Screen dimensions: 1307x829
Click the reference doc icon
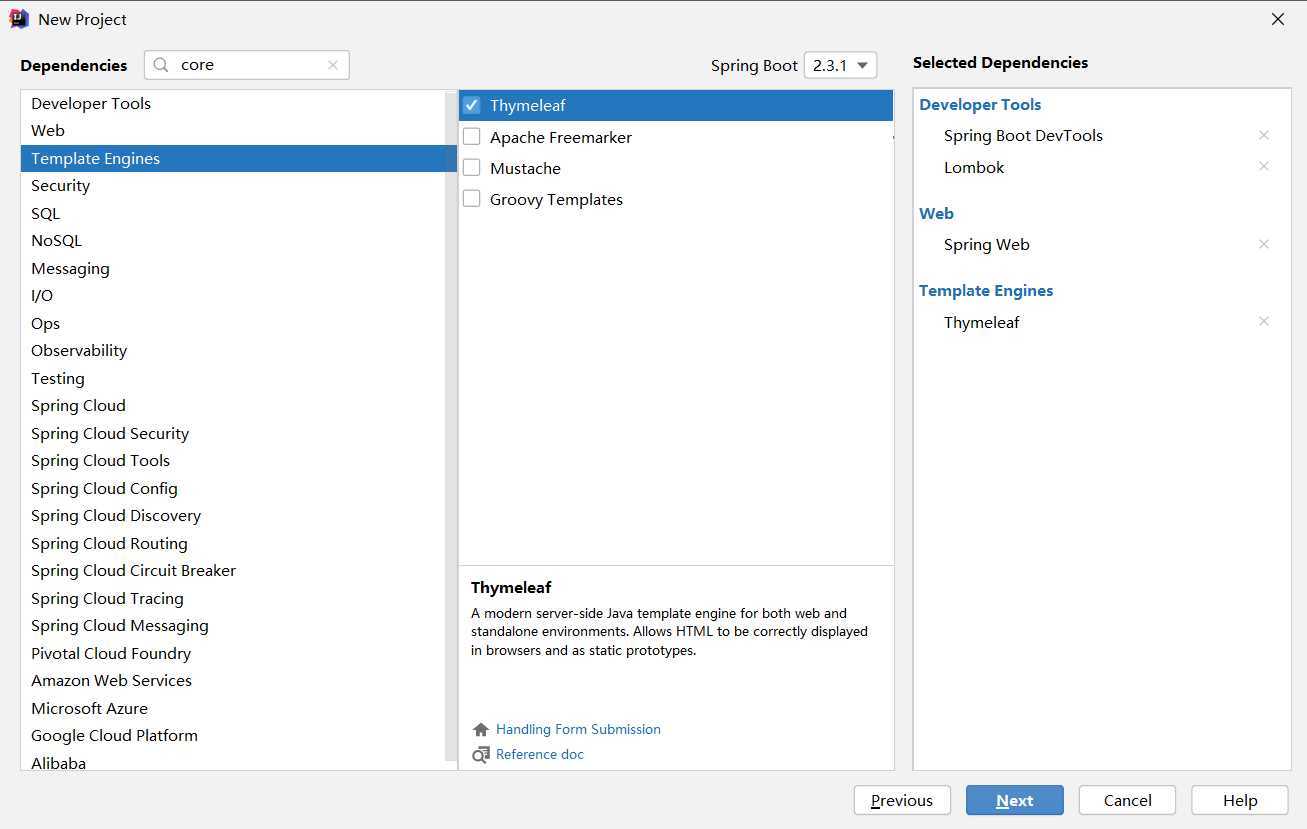point(481,755)
